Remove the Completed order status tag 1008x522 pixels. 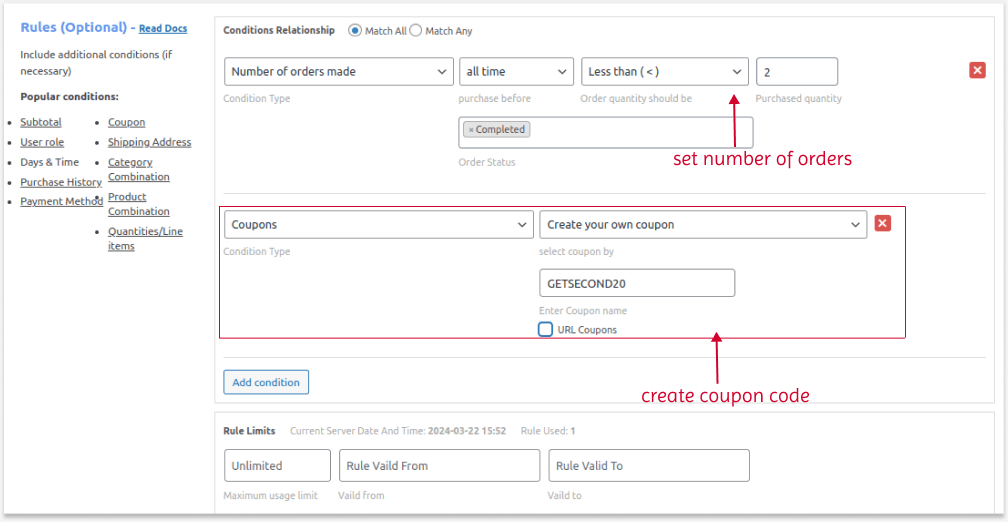[471, 130]
